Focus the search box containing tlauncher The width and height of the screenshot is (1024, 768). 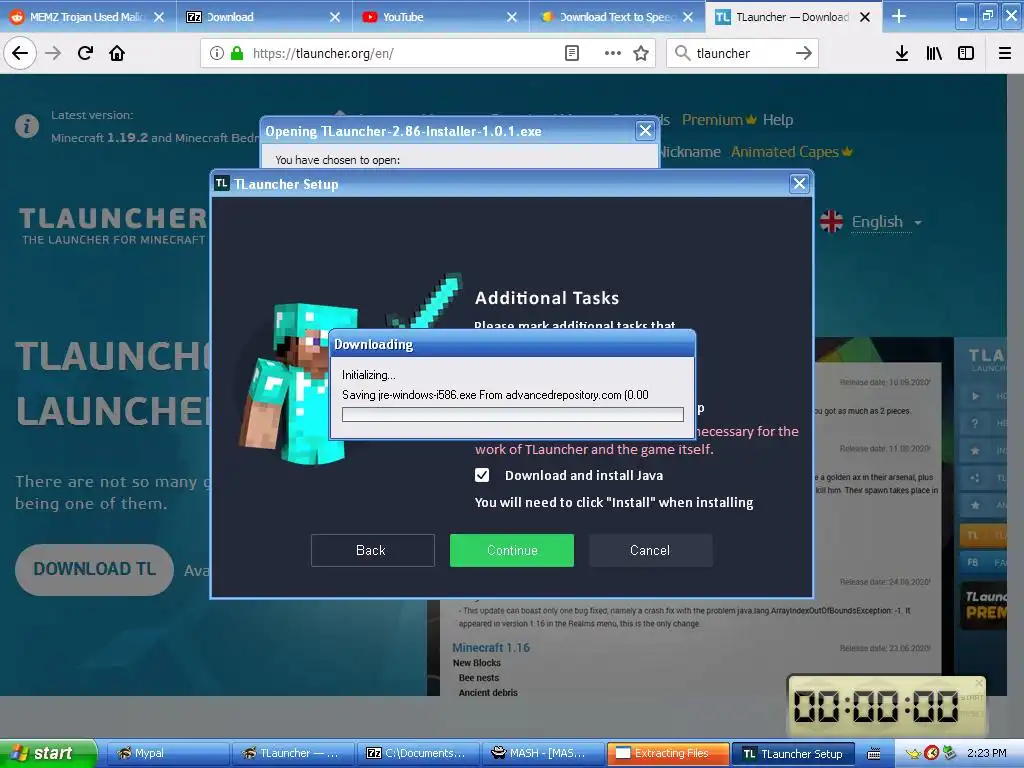coord(742,53)
